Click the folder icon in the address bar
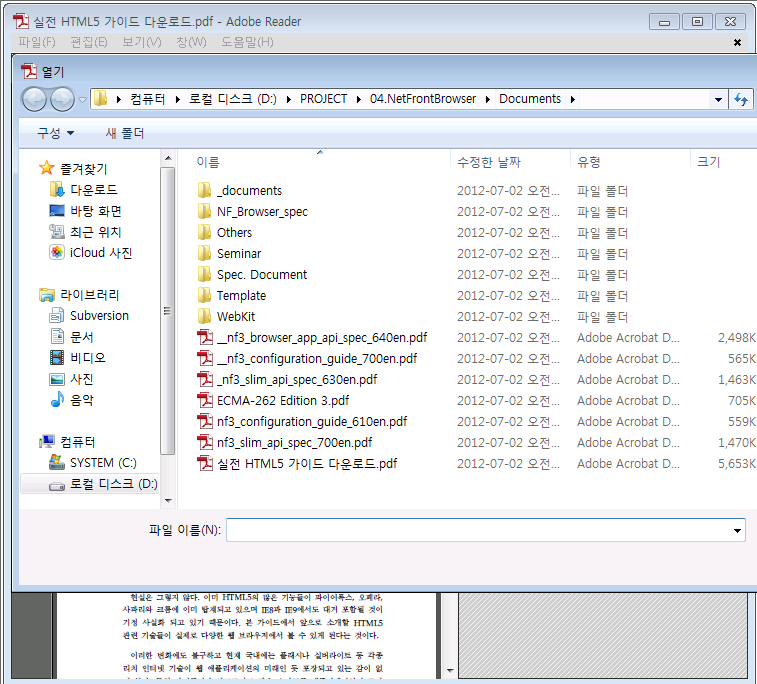The width and height of the screenshot is (757, 684). [x=100, y=99]
